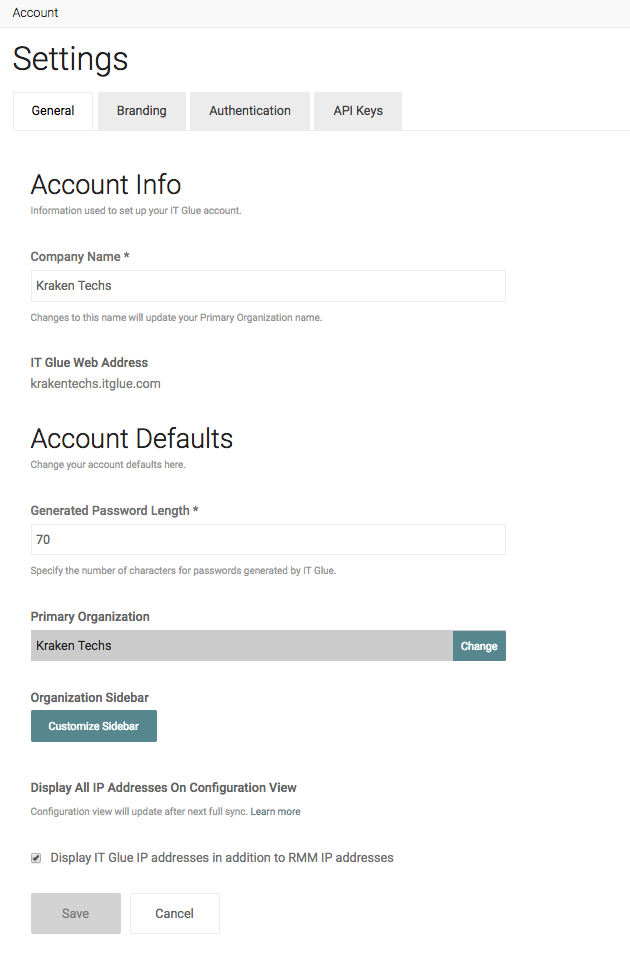Click the Primary Organization Kraken Techs field
Viewport: 630px width, 958px height.
(241, 646)
